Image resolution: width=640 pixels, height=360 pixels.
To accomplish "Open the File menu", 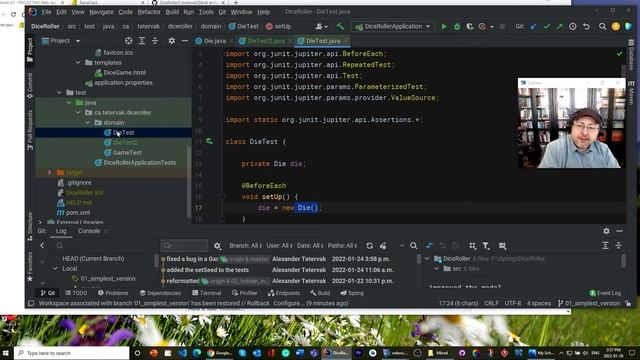I will pos(47,12).
